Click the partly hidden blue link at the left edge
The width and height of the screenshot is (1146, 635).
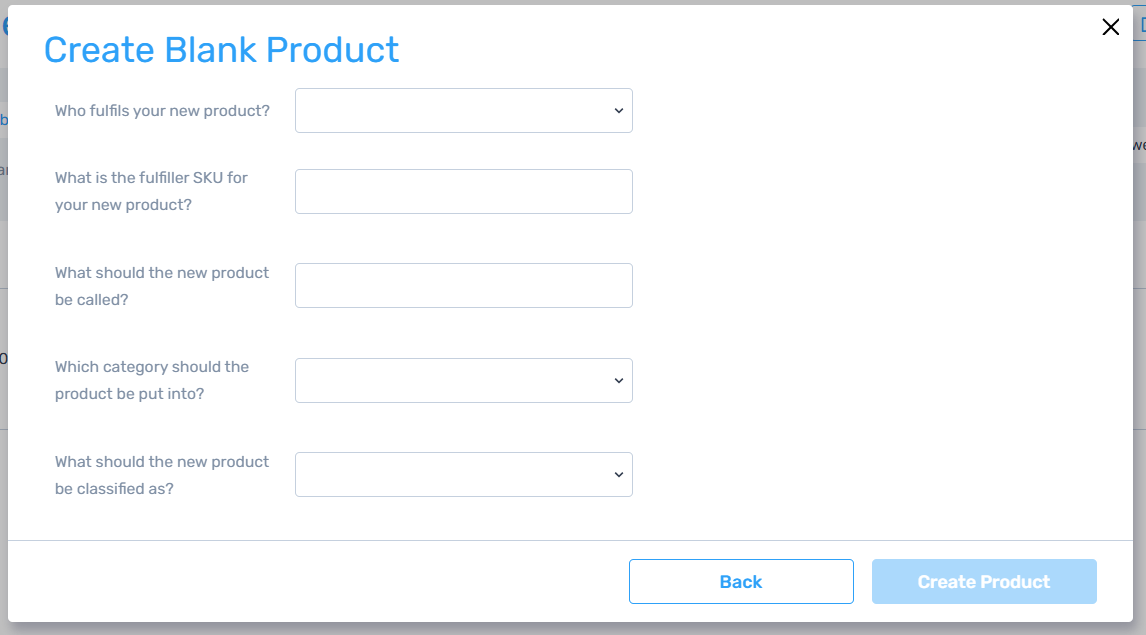click(x=4, y=120)
